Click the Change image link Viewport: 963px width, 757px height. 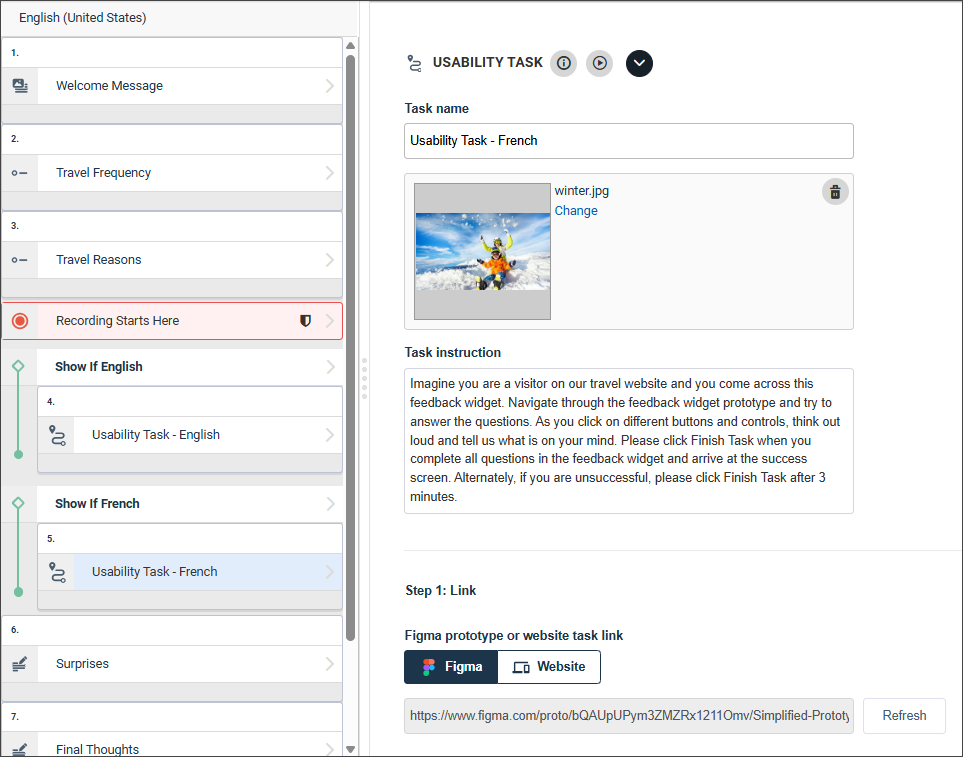(576, 211)
